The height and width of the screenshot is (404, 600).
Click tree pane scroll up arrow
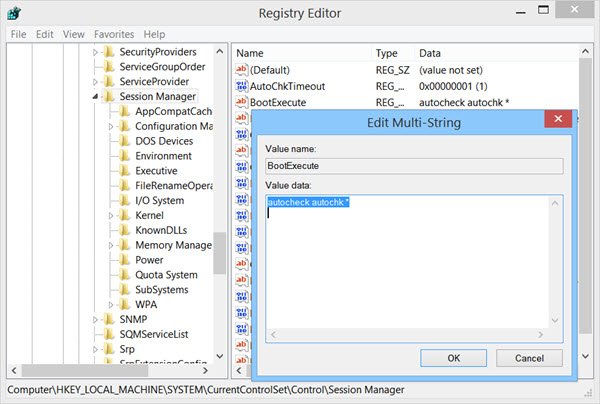point(220,51)
